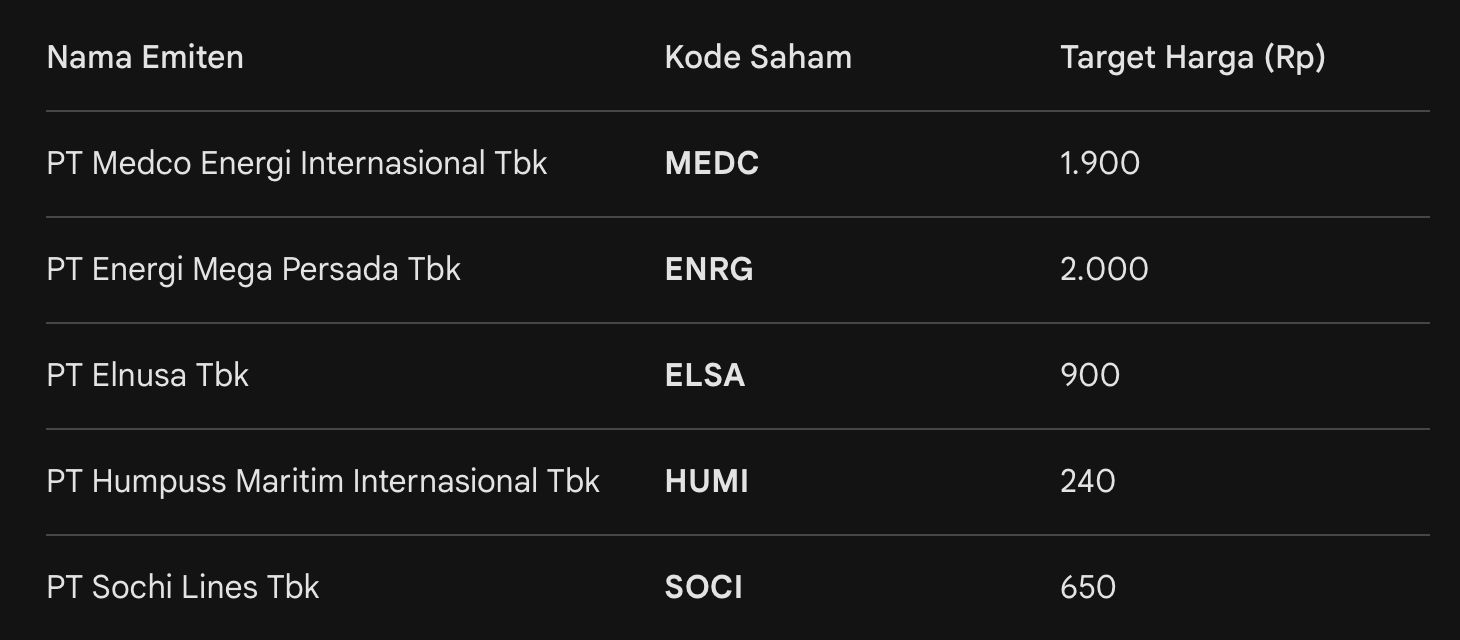Click the Target Harga (Rp) header
Screen dimensions: 1460x640
point(1192,58)
